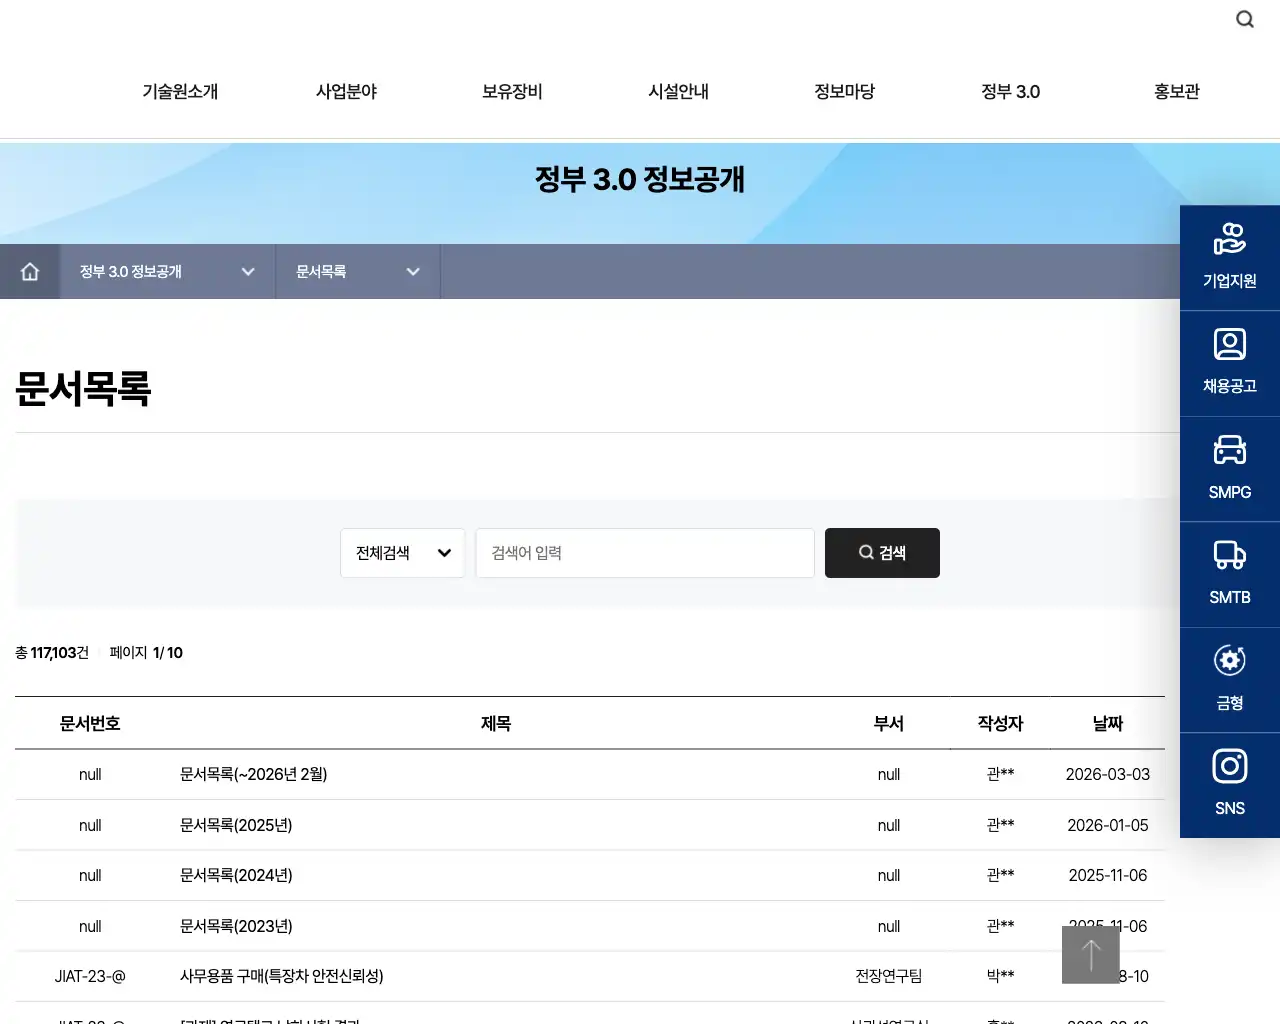
Task: Click the home icon in the breadcrumb
Action: point(30,271)
